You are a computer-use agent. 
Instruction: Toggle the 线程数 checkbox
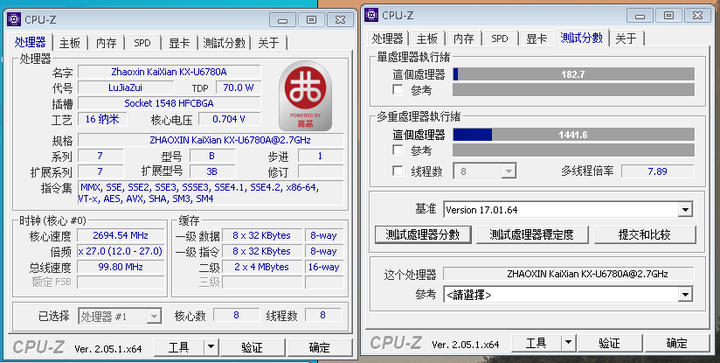(398, 171)
